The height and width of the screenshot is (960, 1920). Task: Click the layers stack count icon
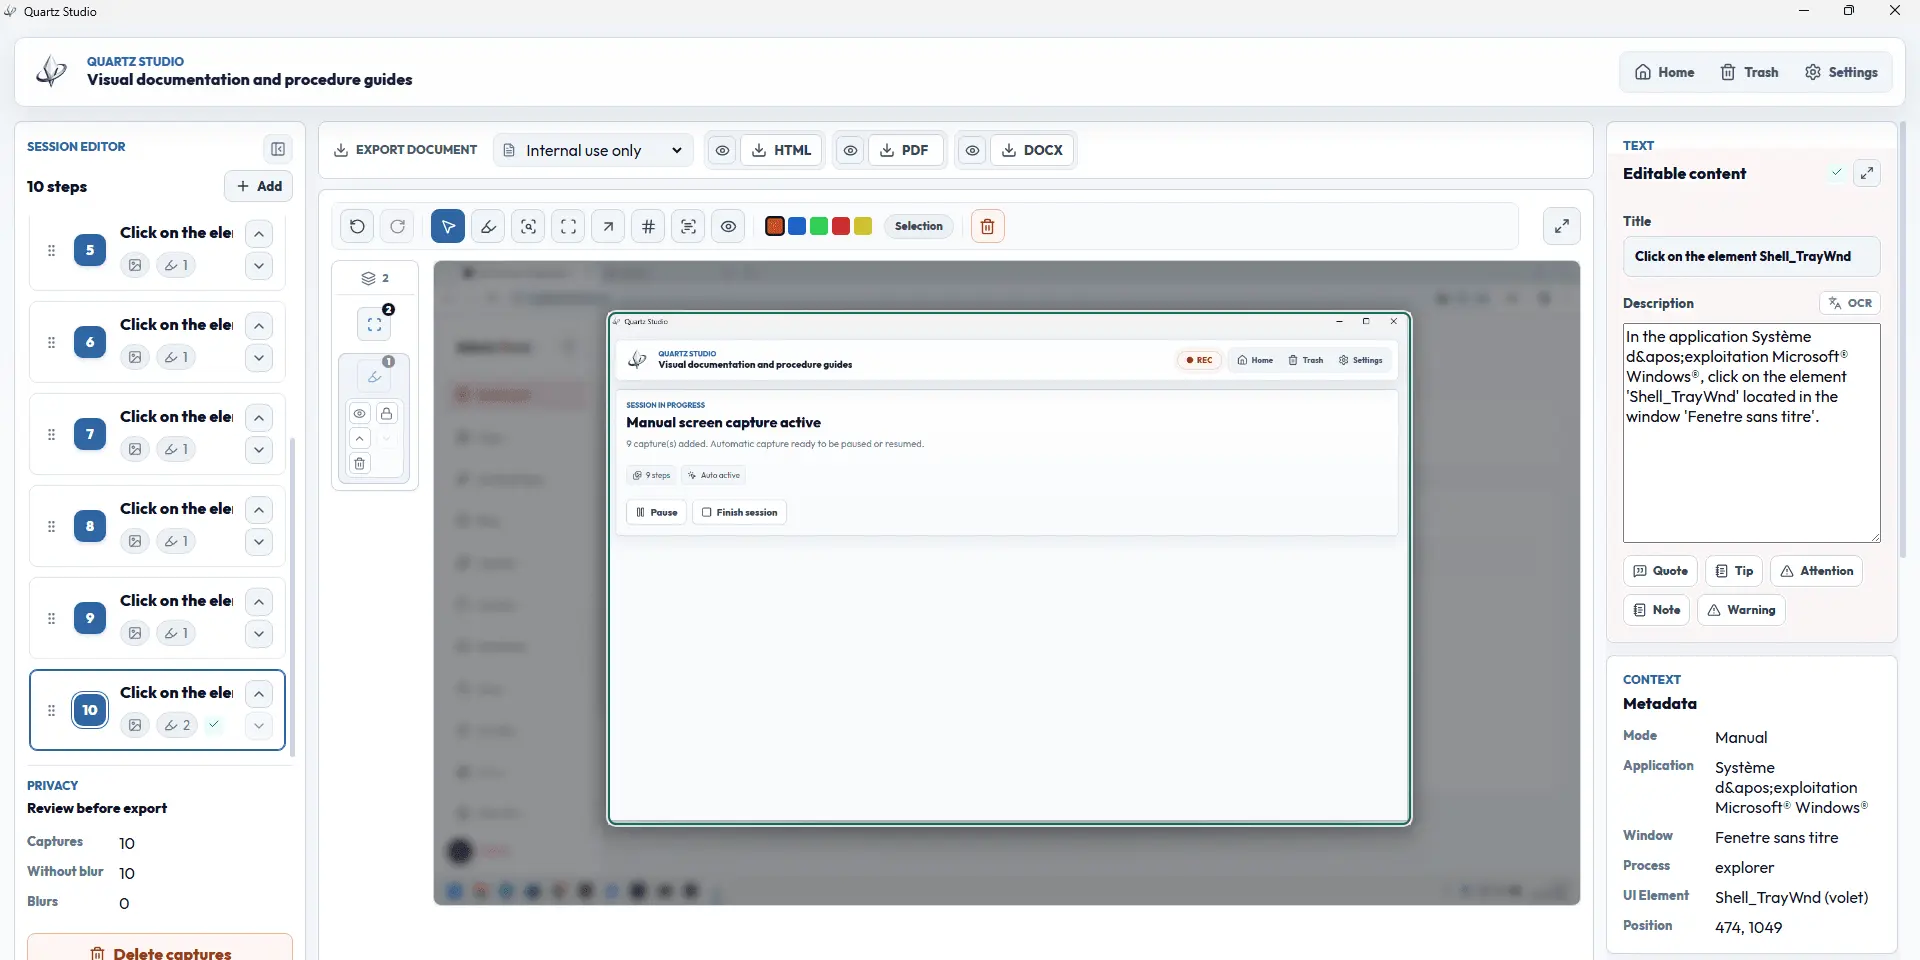pos(375,278)
